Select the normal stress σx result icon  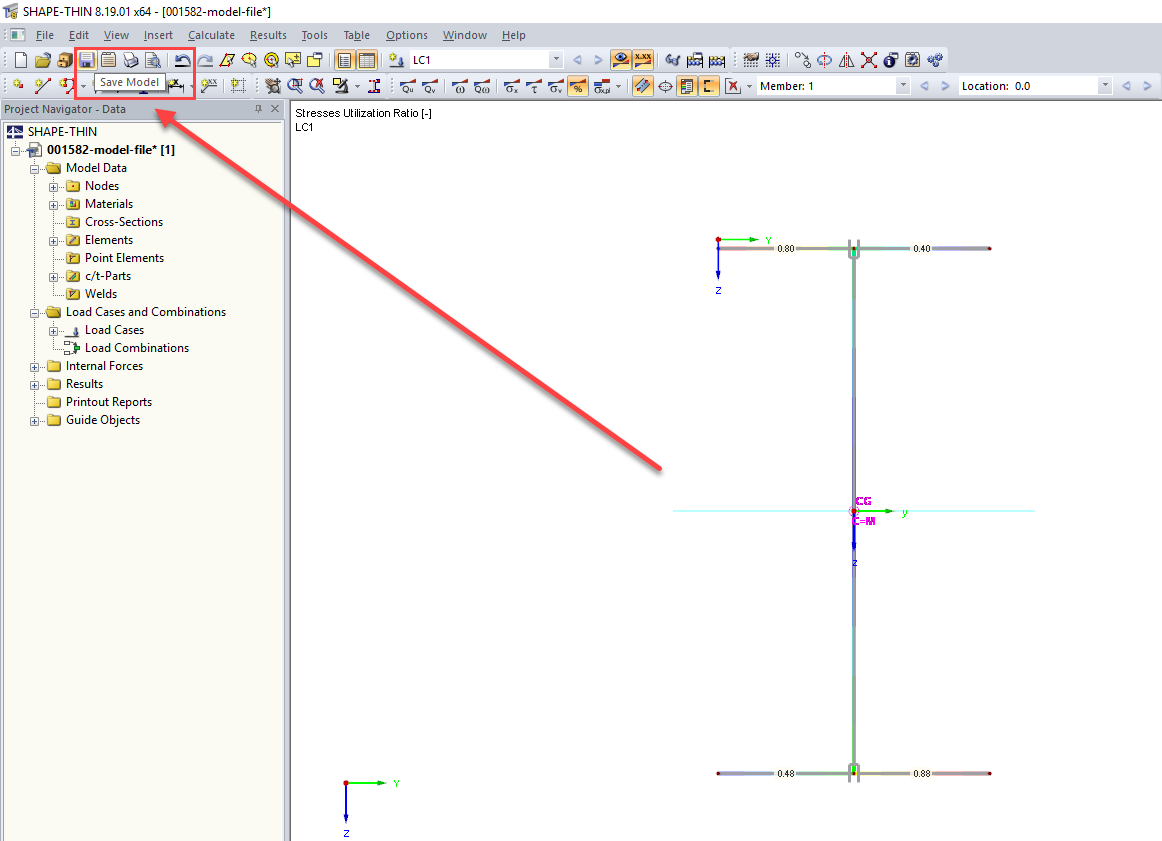click(512, 85)
